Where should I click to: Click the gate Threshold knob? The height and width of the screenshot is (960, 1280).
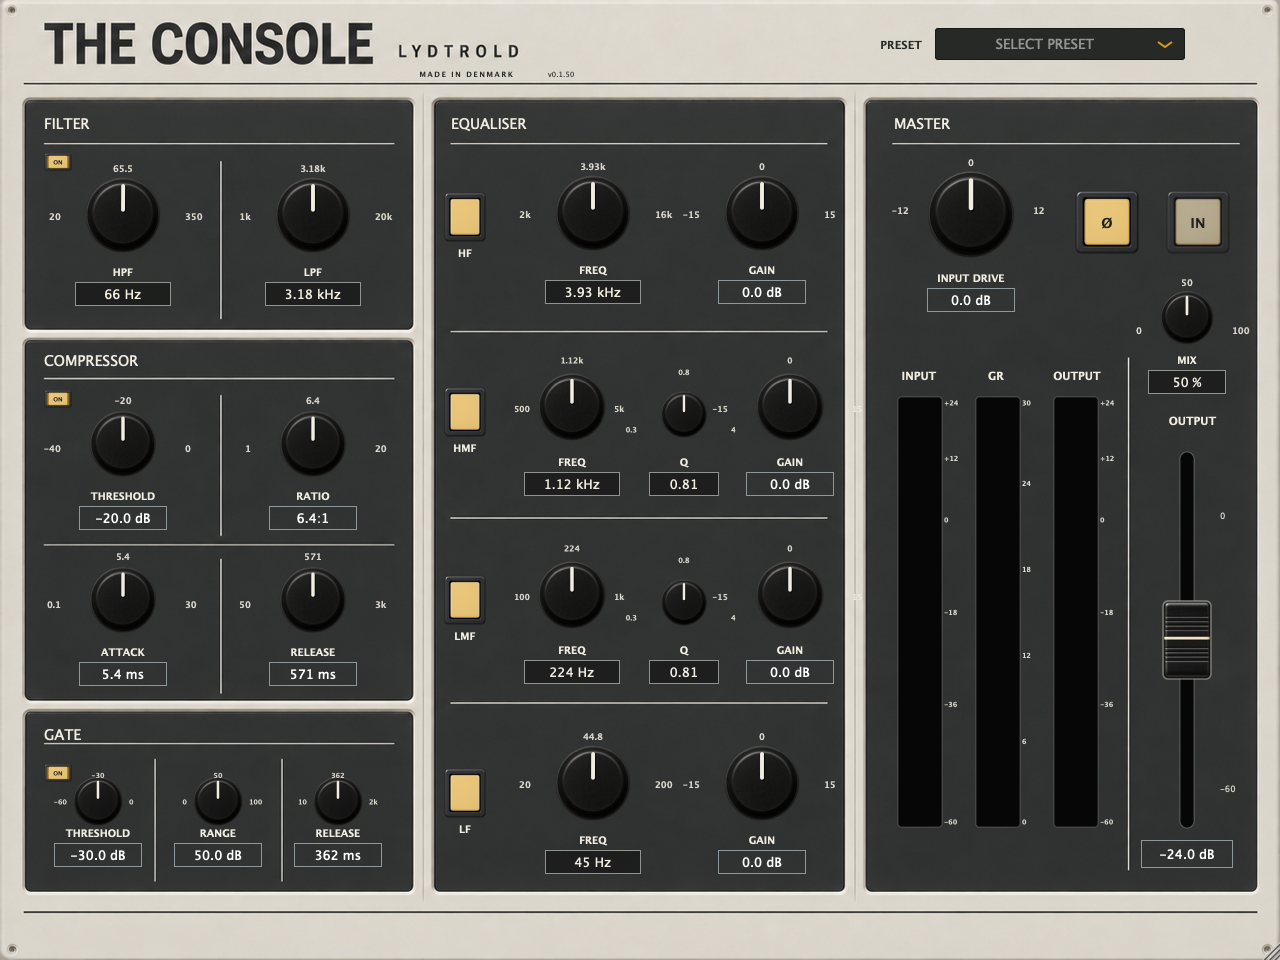point(98,801)
